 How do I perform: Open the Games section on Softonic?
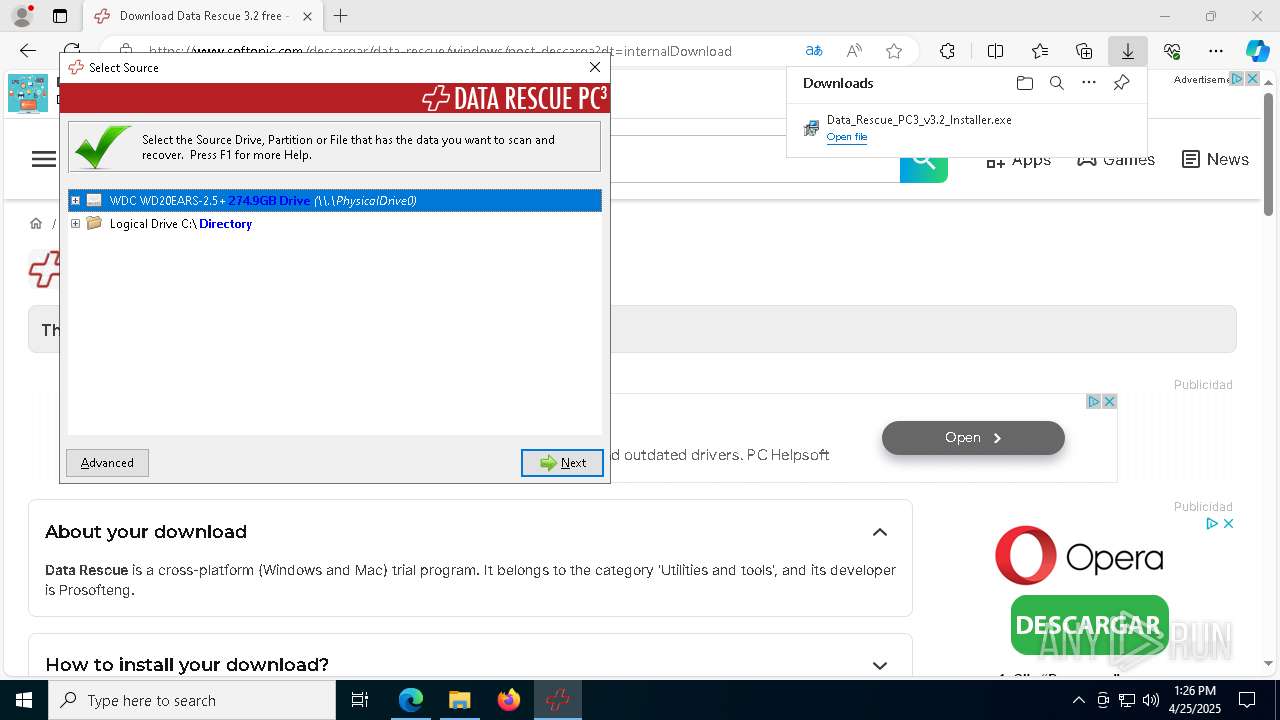pyautogui.click(x=1116, y=159)
